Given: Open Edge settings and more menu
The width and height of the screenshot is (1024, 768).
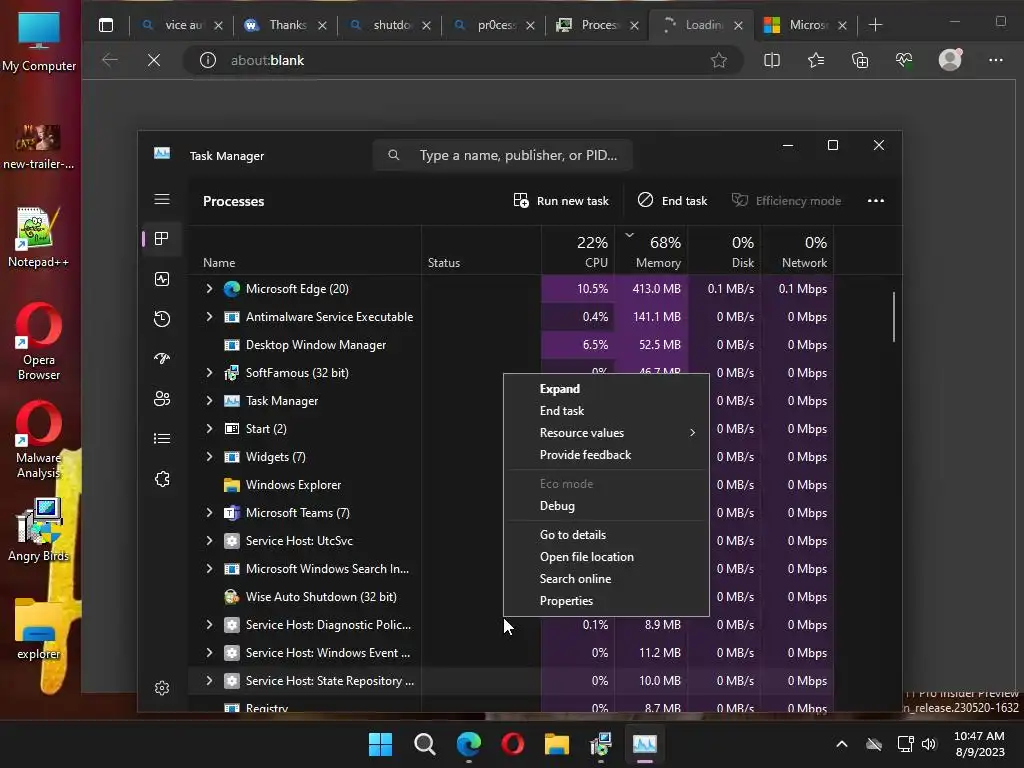Looking at the screenshot, I should pyautogui.click(x=996, y=60).
